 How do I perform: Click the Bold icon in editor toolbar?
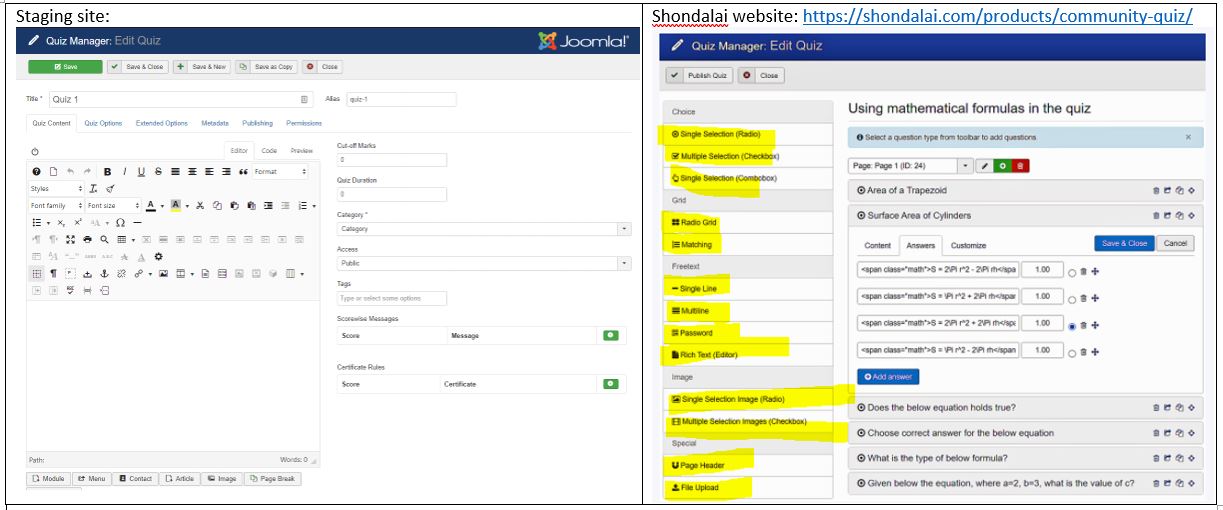click(108, 172)
